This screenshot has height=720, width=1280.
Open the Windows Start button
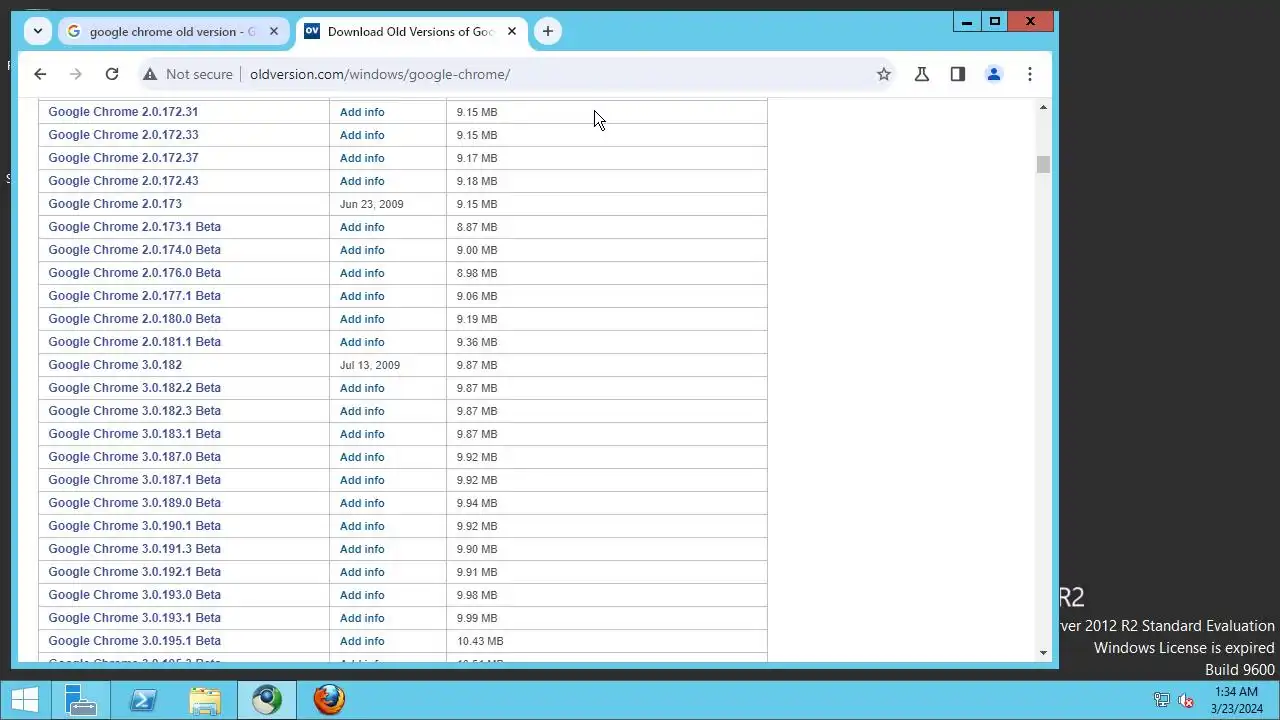click(25, 700)
